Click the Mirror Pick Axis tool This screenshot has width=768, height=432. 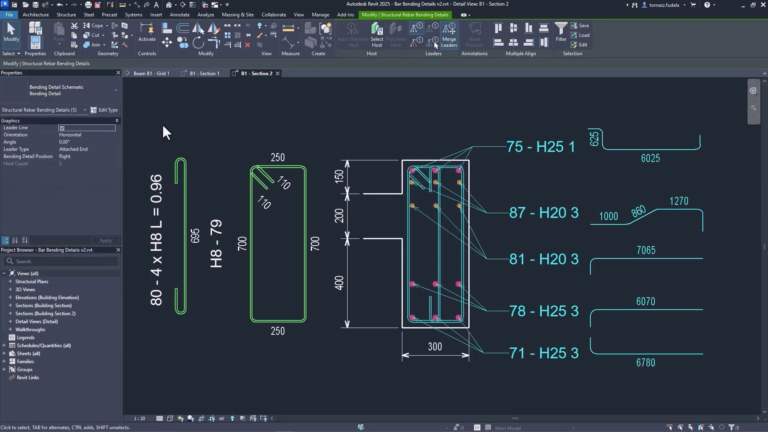[x=198, y=28]
